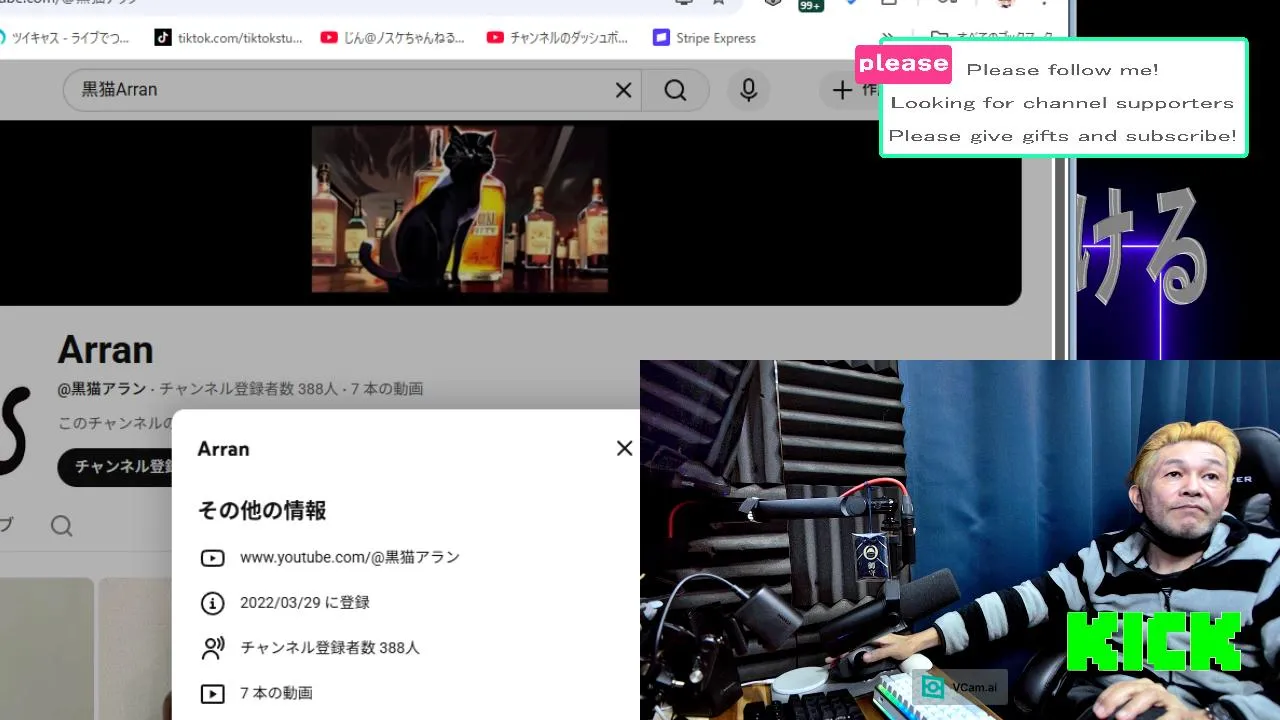Click the VCam.ai watermark badge

(x=960, y=687)
